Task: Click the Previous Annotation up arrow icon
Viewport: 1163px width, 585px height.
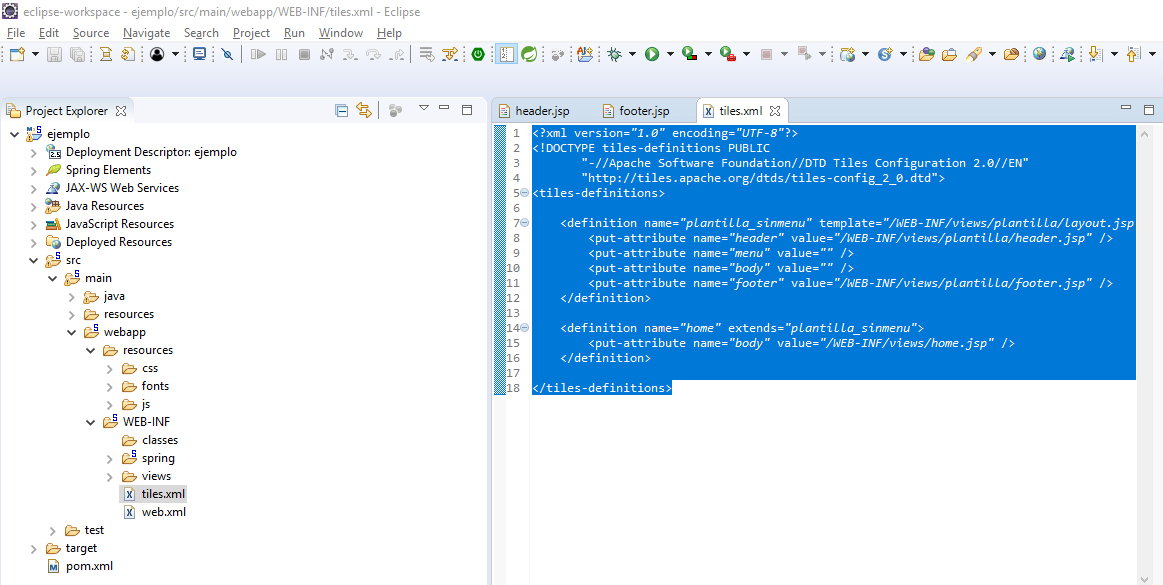Action: [x=1133, y=54]
